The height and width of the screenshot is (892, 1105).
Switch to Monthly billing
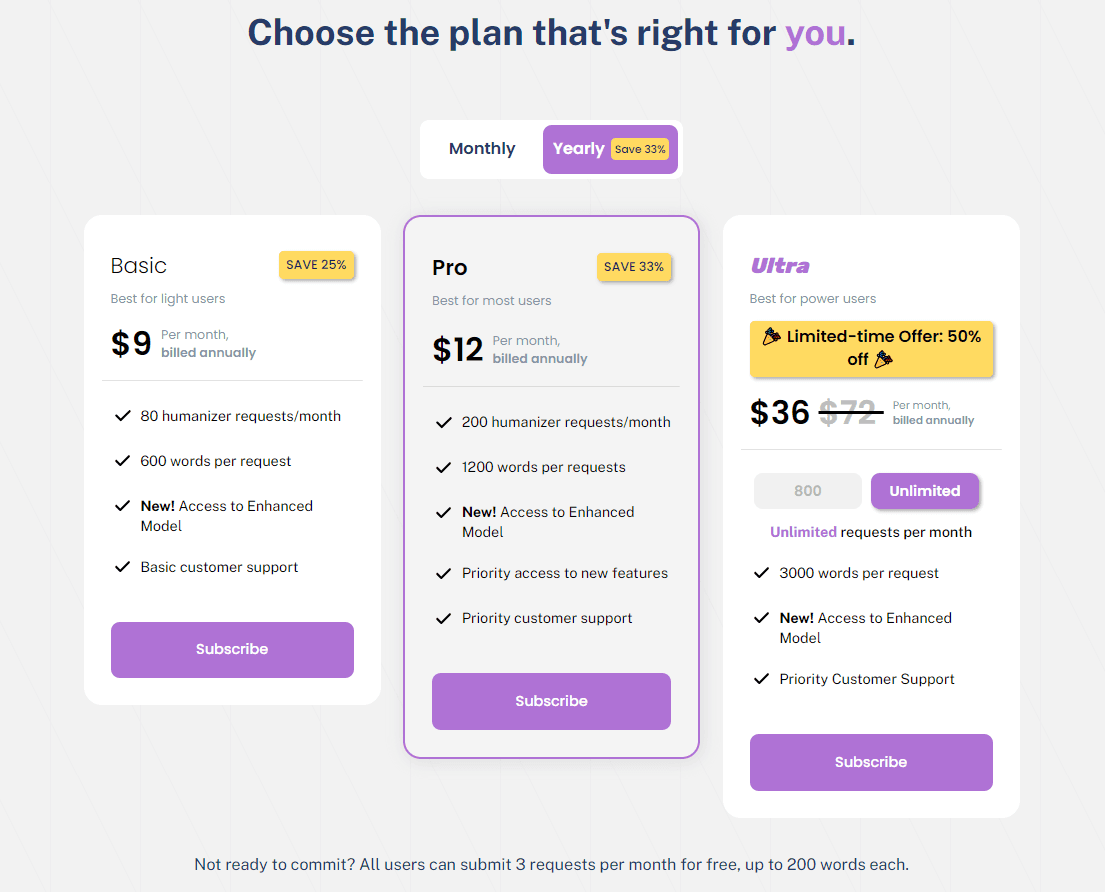pyautogui.click(x=482, y=149)
